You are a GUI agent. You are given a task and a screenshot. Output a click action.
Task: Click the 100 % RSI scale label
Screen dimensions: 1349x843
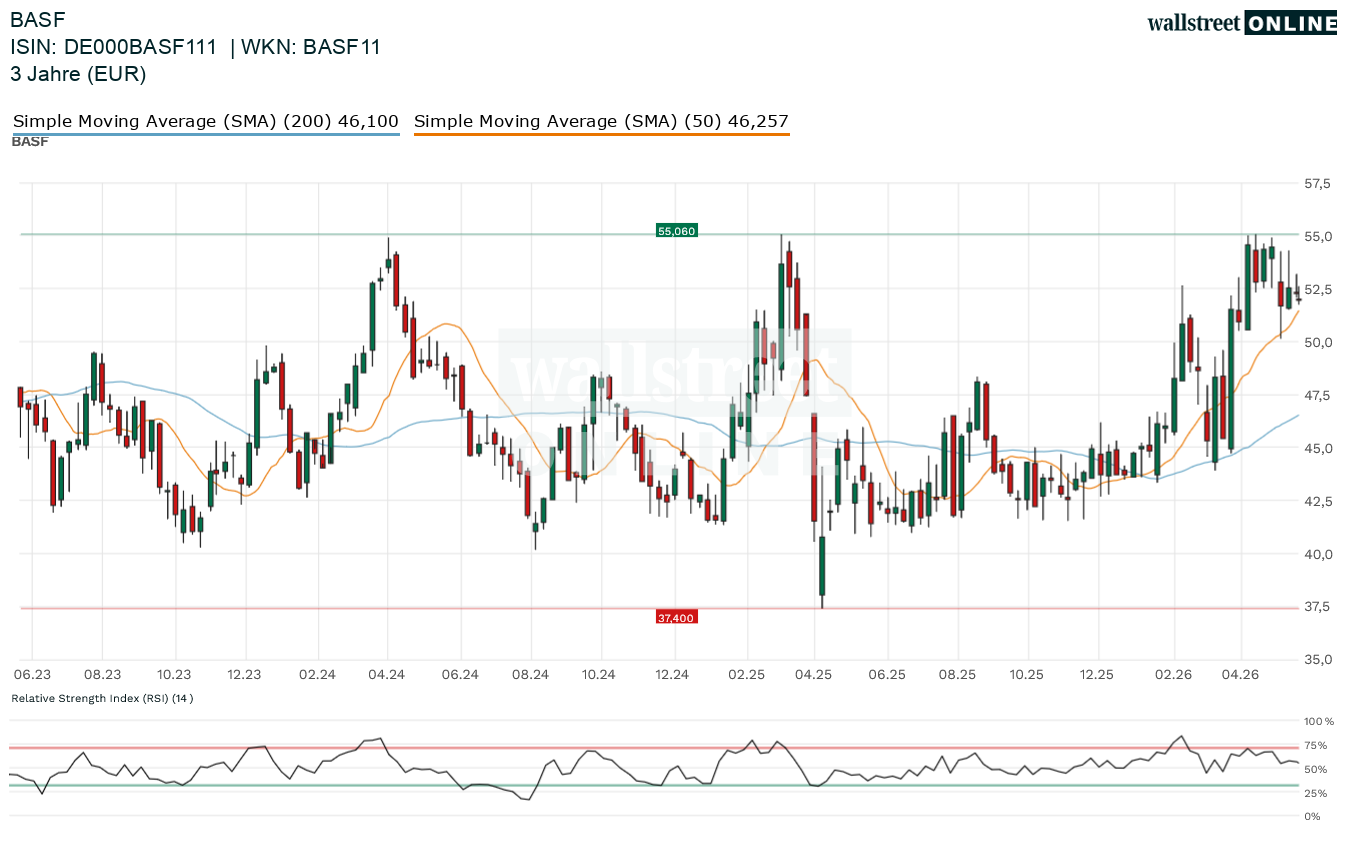(1320, 721)
